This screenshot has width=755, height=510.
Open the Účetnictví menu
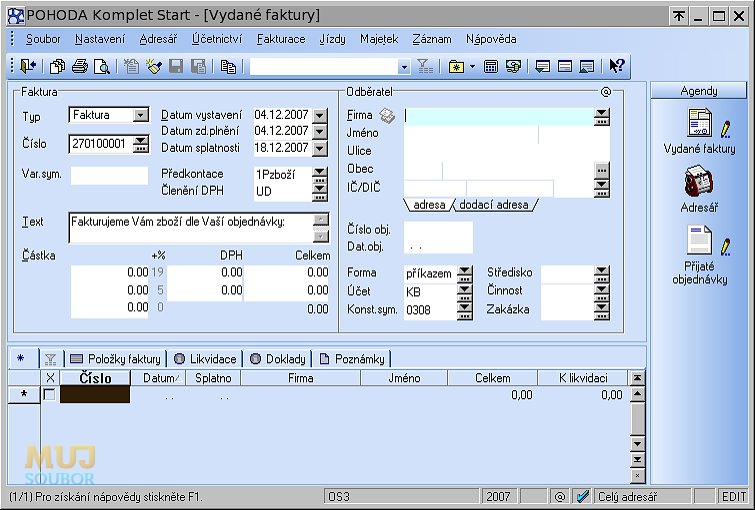click(217, 39)
